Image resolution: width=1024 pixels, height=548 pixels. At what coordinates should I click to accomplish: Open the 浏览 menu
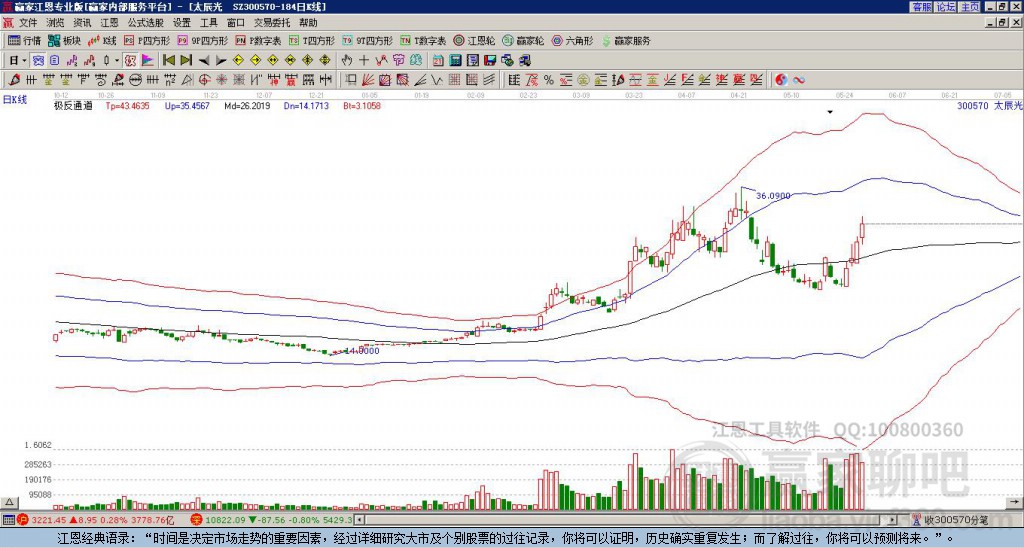click(55, 23)
